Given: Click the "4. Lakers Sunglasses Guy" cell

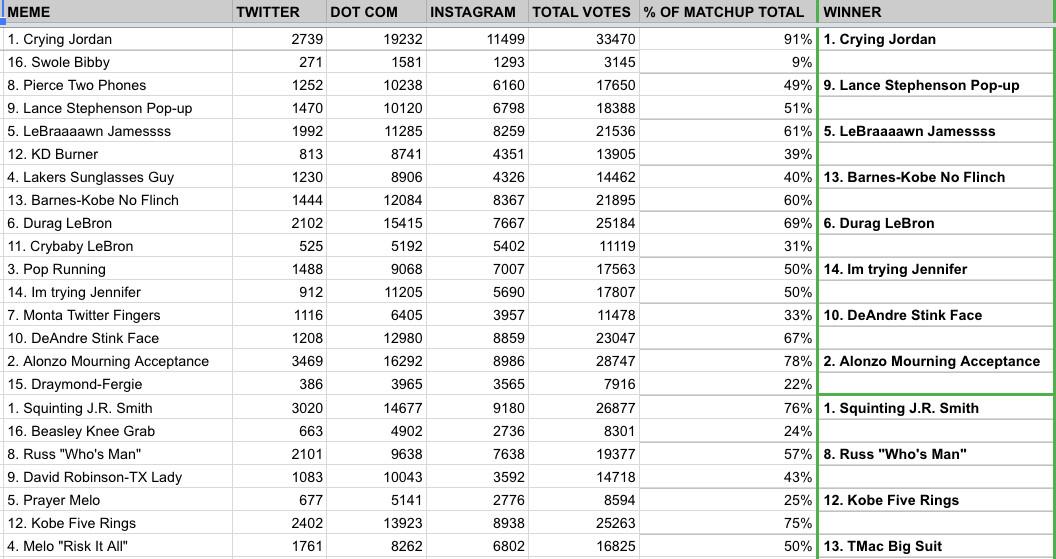Looking at the screenshot, I should pyautogui.click(x=117, y=177).
